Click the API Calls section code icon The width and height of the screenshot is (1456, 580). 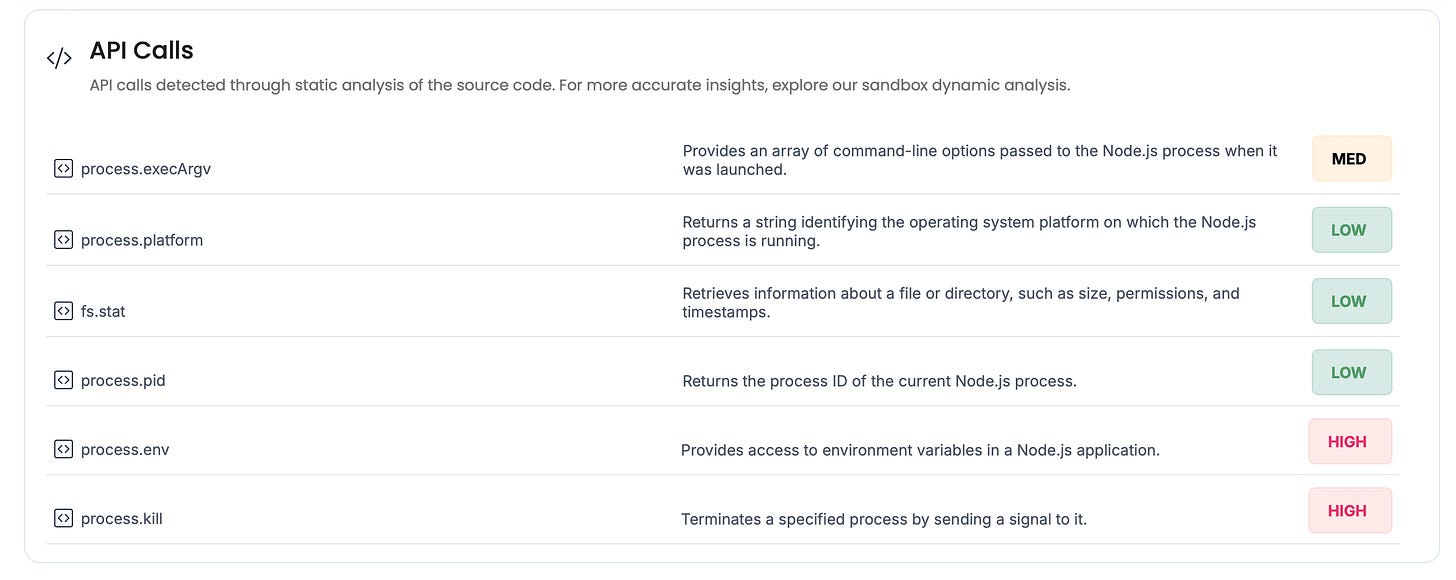[x=59, y=58]
